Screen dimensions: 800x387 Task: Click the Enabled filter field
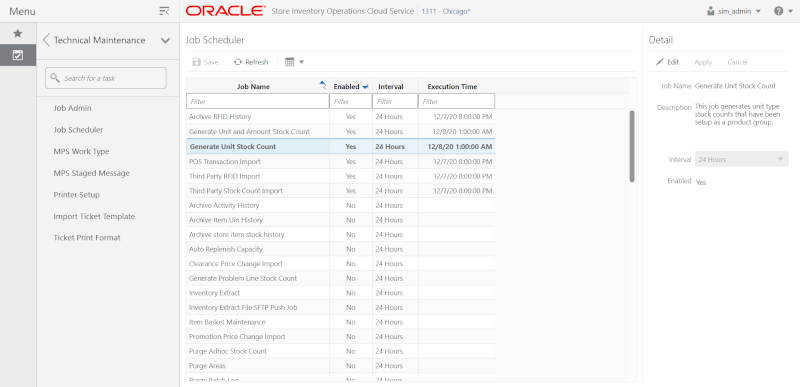(x=351, y=101)
